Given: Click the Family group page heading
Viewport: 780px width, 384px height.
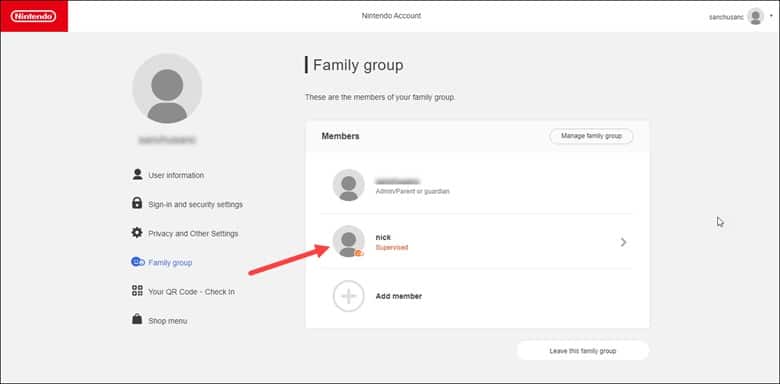Looking at the screenshot, I should [358, 65].
